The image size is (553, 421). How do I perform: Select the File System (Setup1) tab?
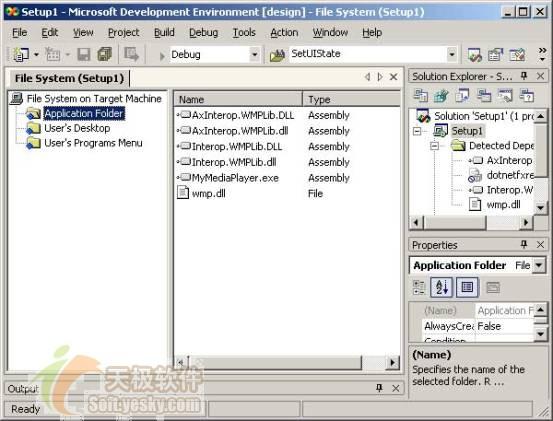[x=69, y=78]
